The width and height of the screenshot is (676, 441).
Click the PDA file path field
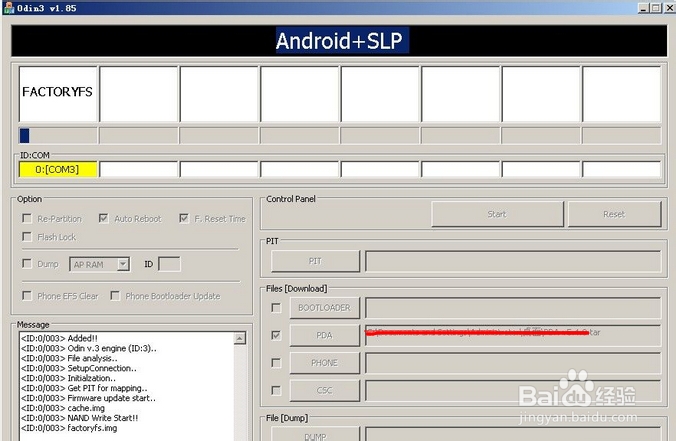pyautogui.click(x=513, y=335)
